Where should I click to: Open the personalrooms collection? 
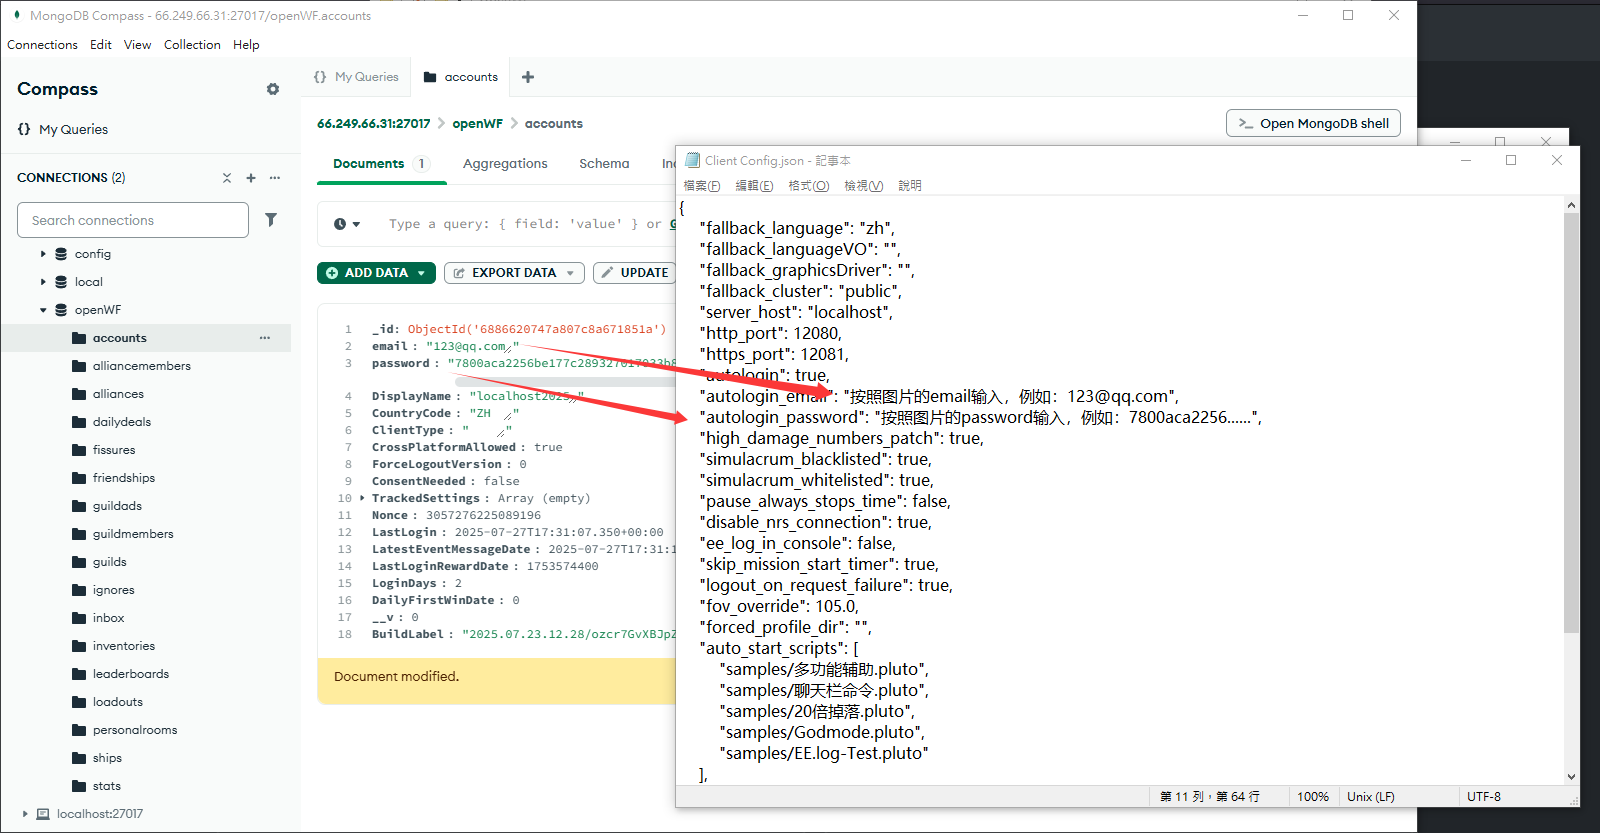click(135, 730)
